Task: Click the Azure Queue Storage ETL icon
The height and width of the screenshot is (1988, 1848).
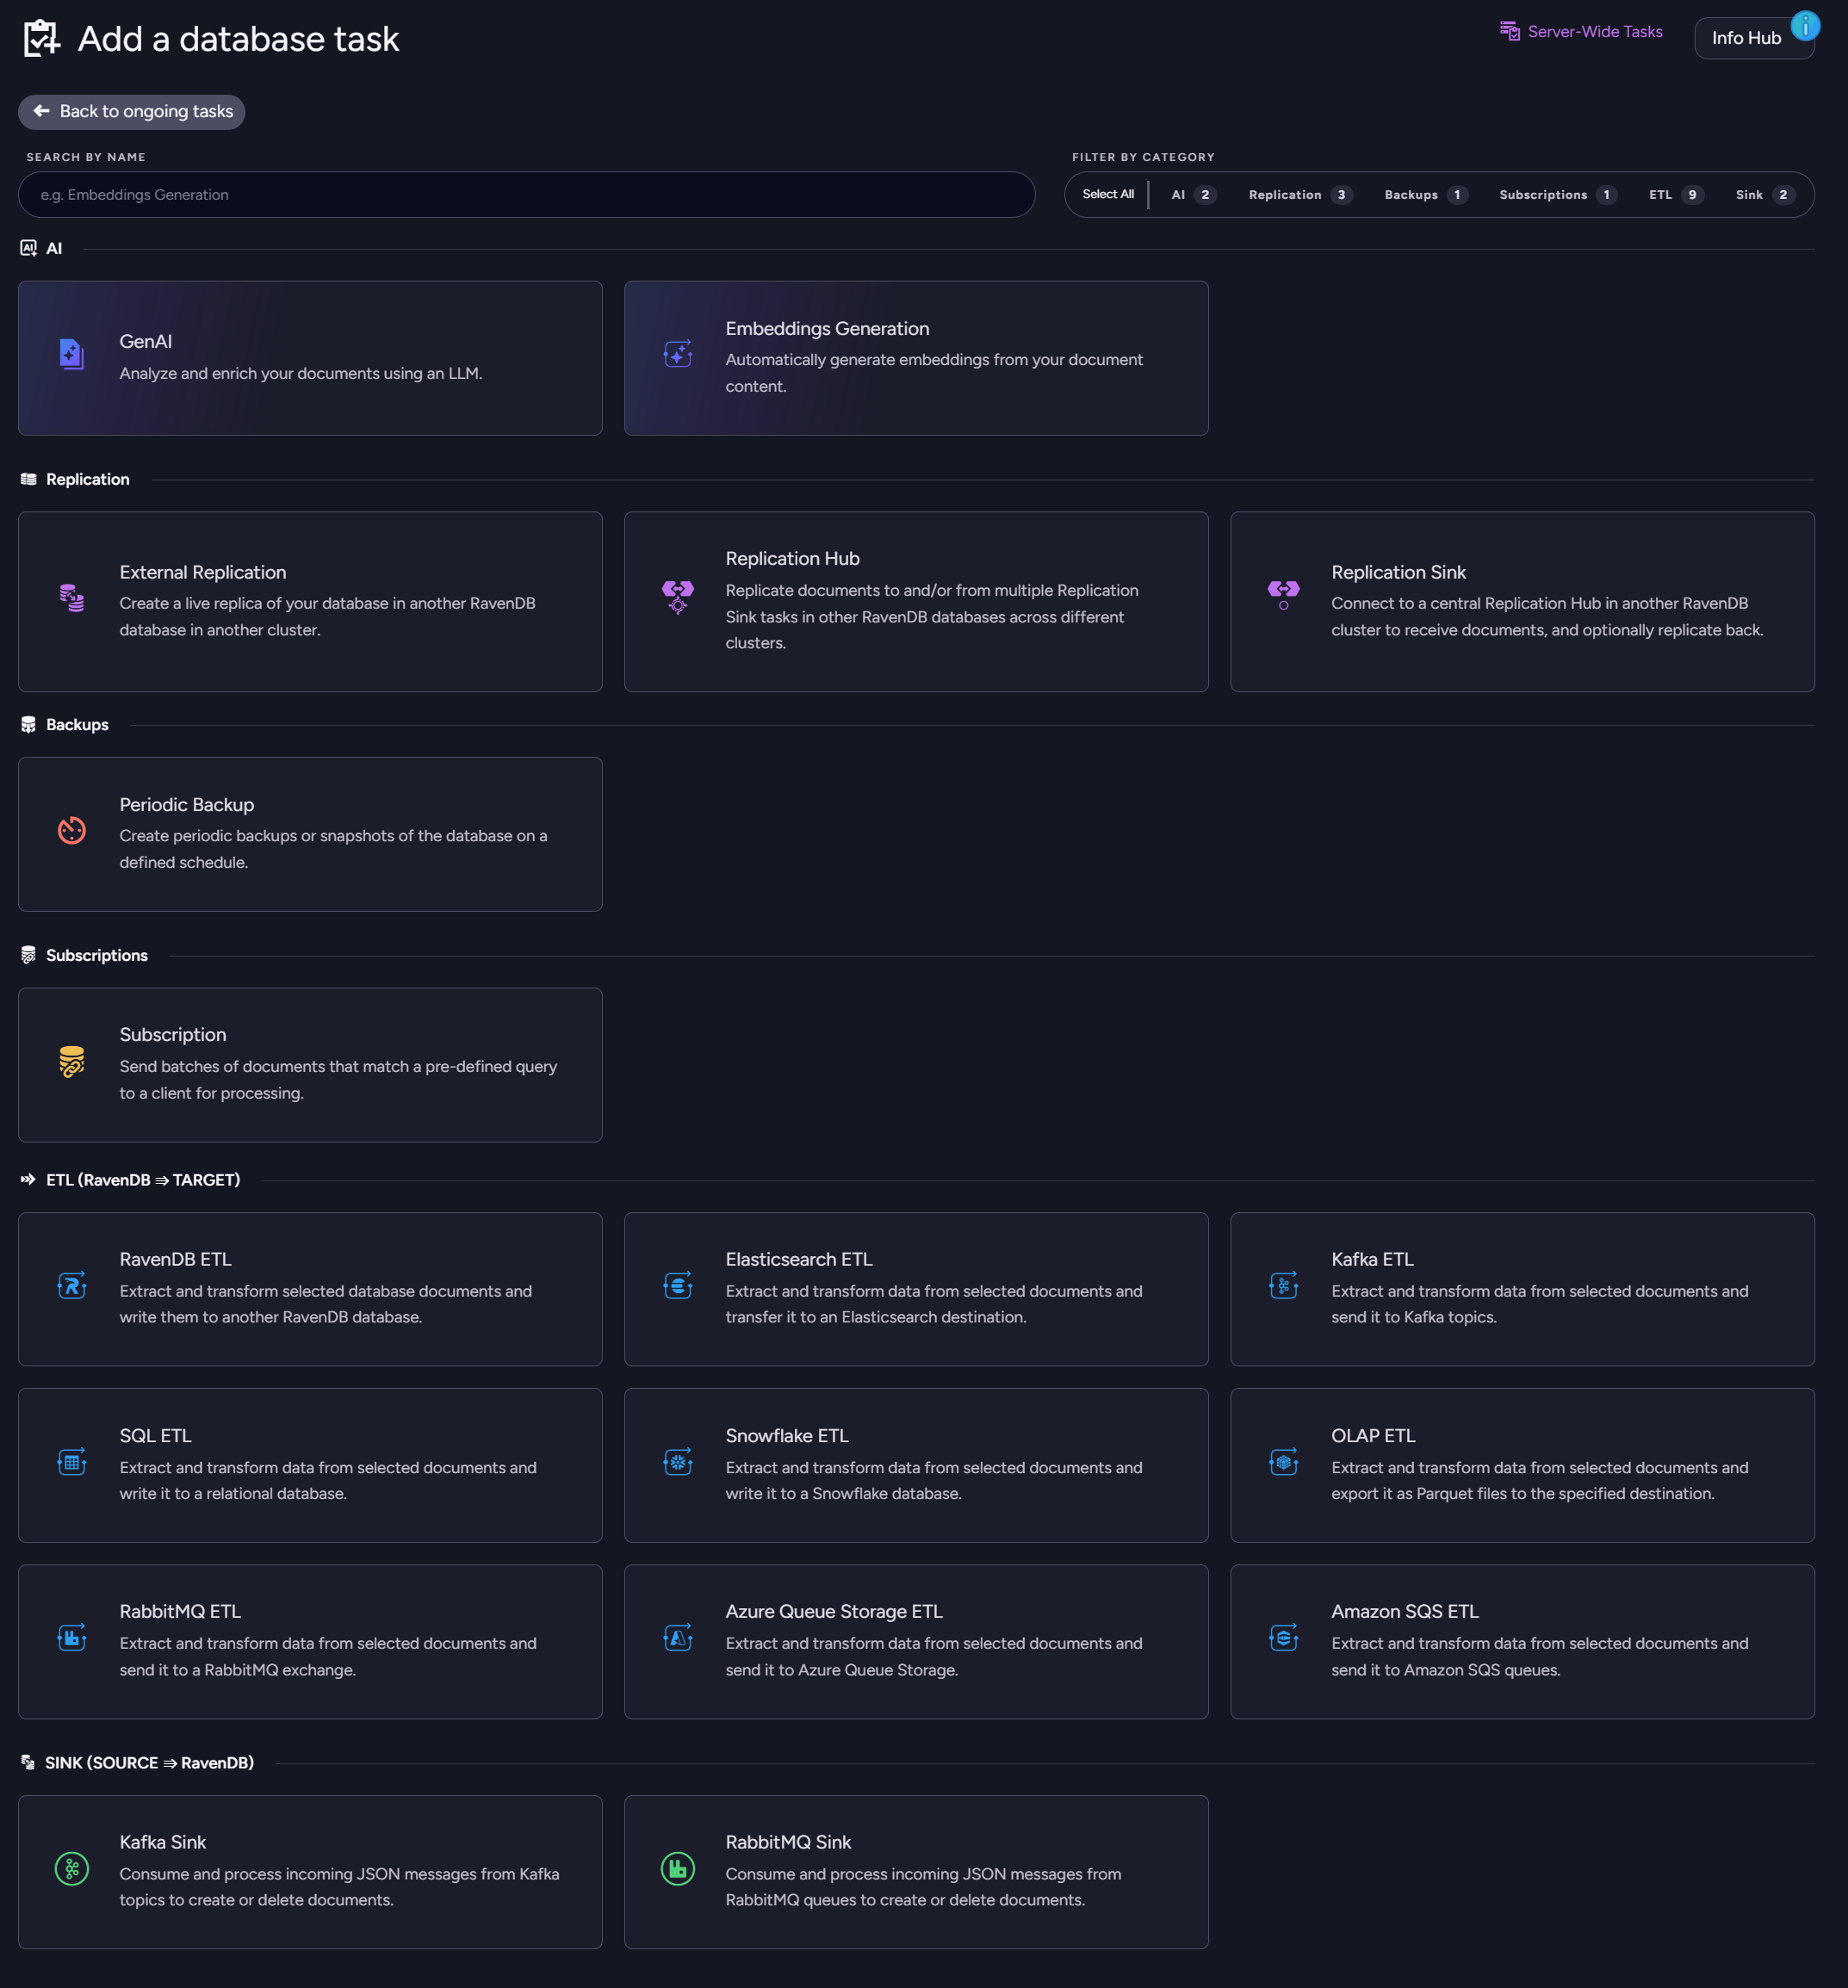Action: pyautogui.click(x=677, y=1638)
